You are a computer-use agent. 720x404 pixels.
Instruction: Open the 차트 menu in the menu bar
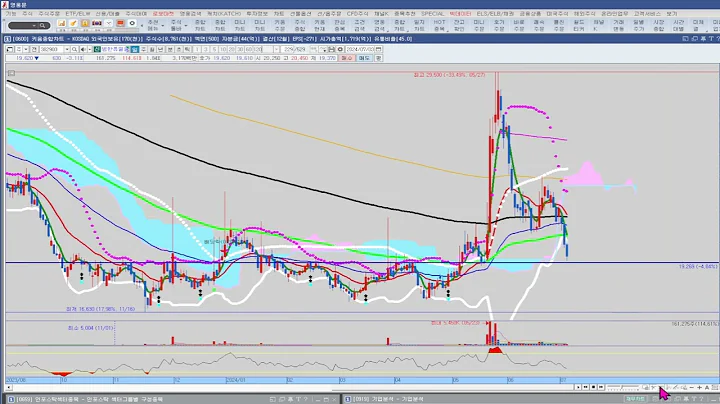(279, 14)
